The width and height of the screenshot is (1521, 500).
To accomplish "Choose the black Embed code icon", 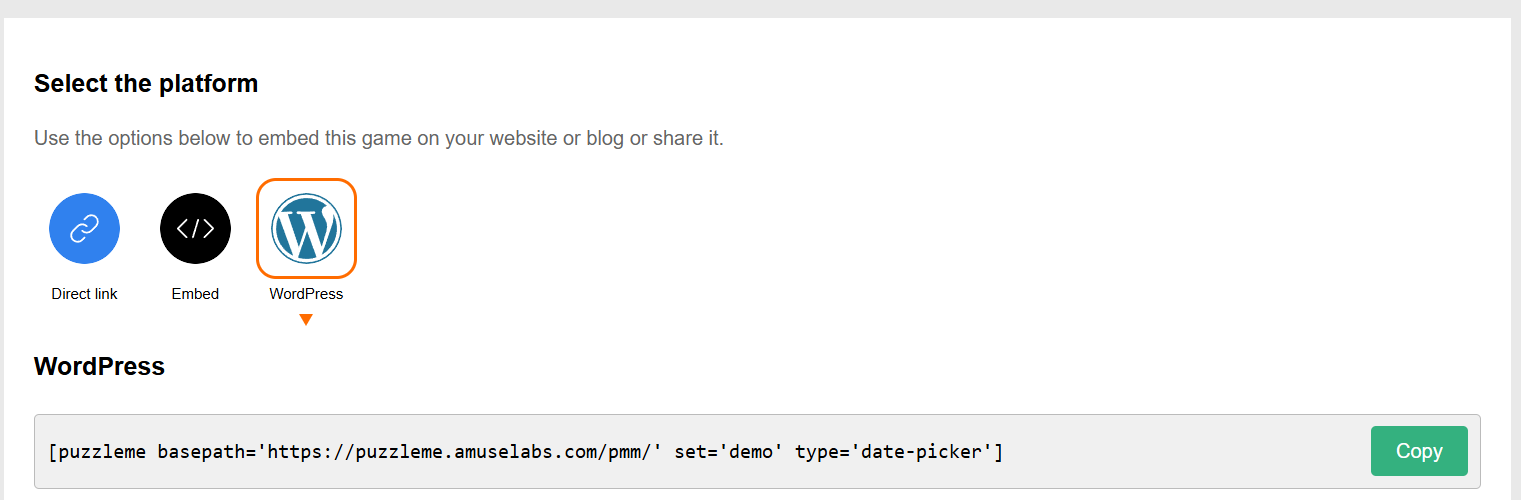I will click(195, 229).
